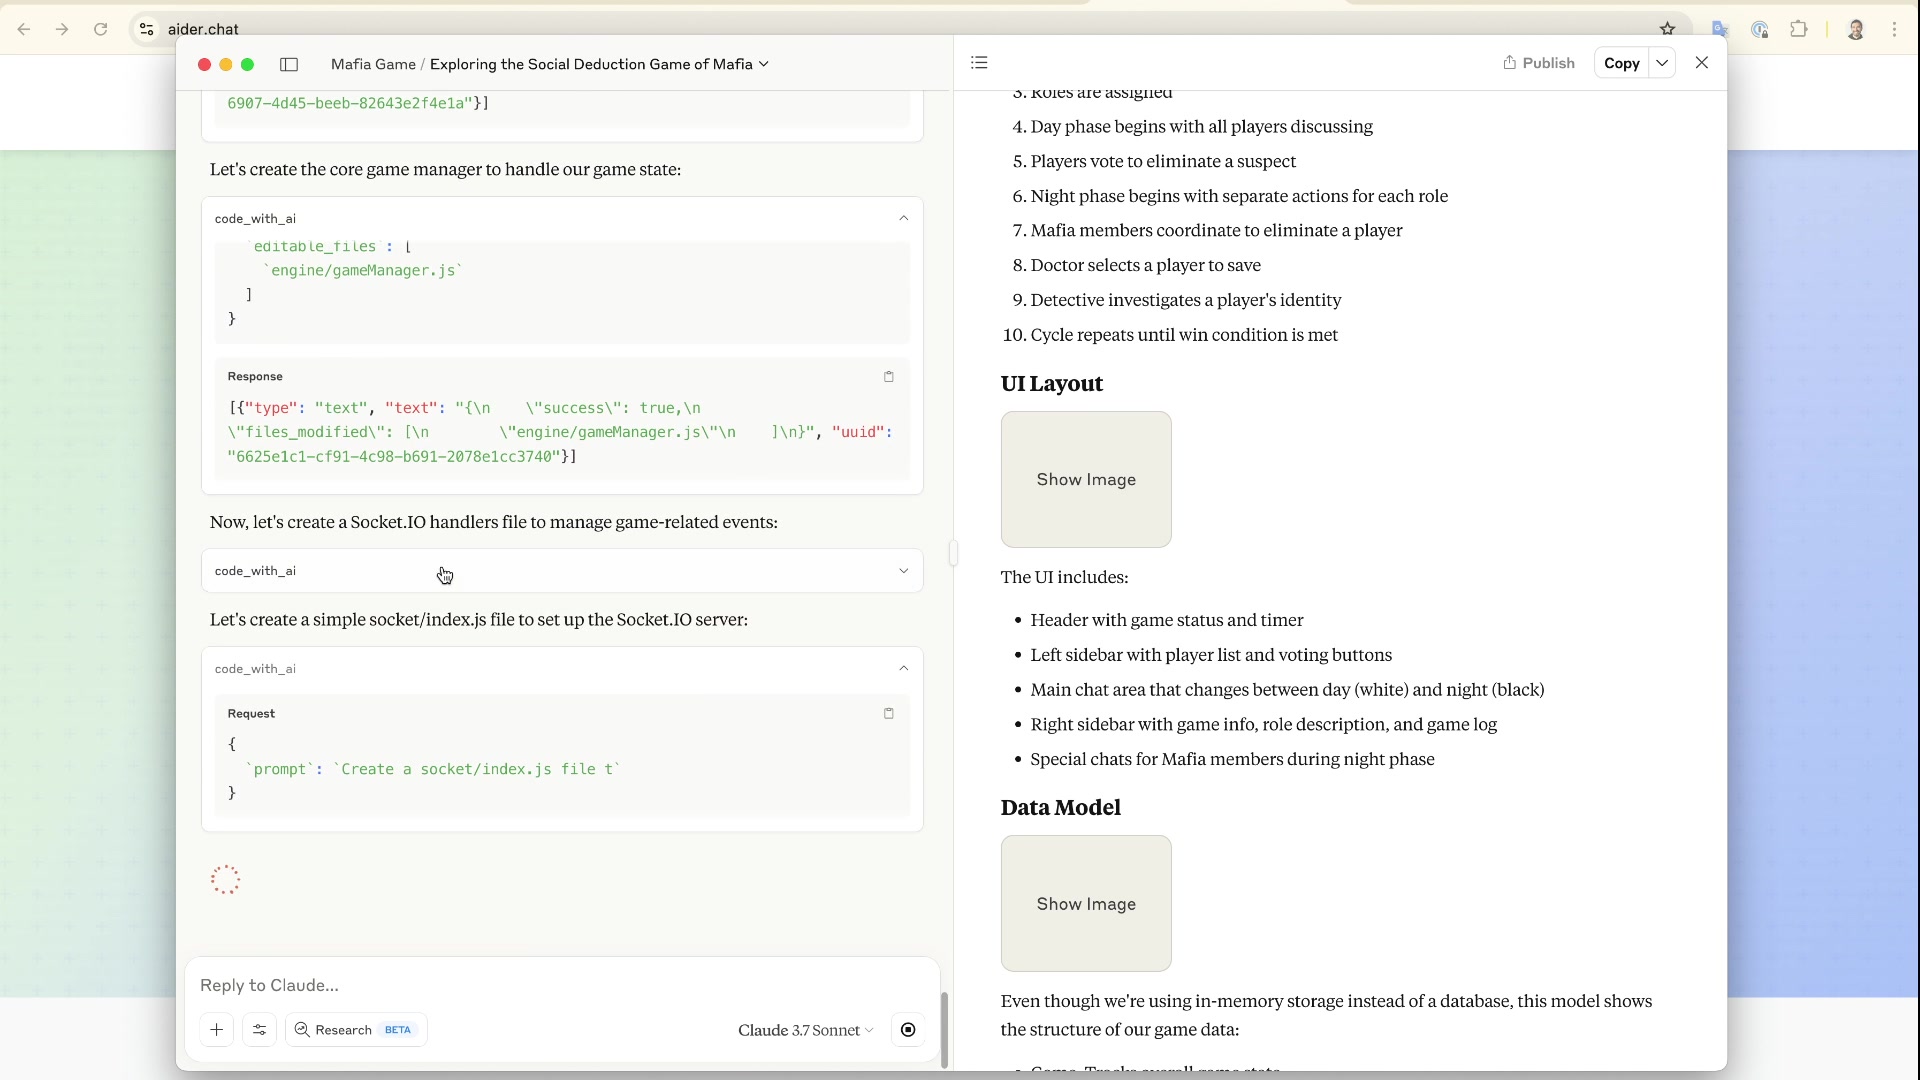Open the Copy options dropdown arrow
Image resolution: width=1920 pixels, height=1080 pixels.
pos(1662,63)
